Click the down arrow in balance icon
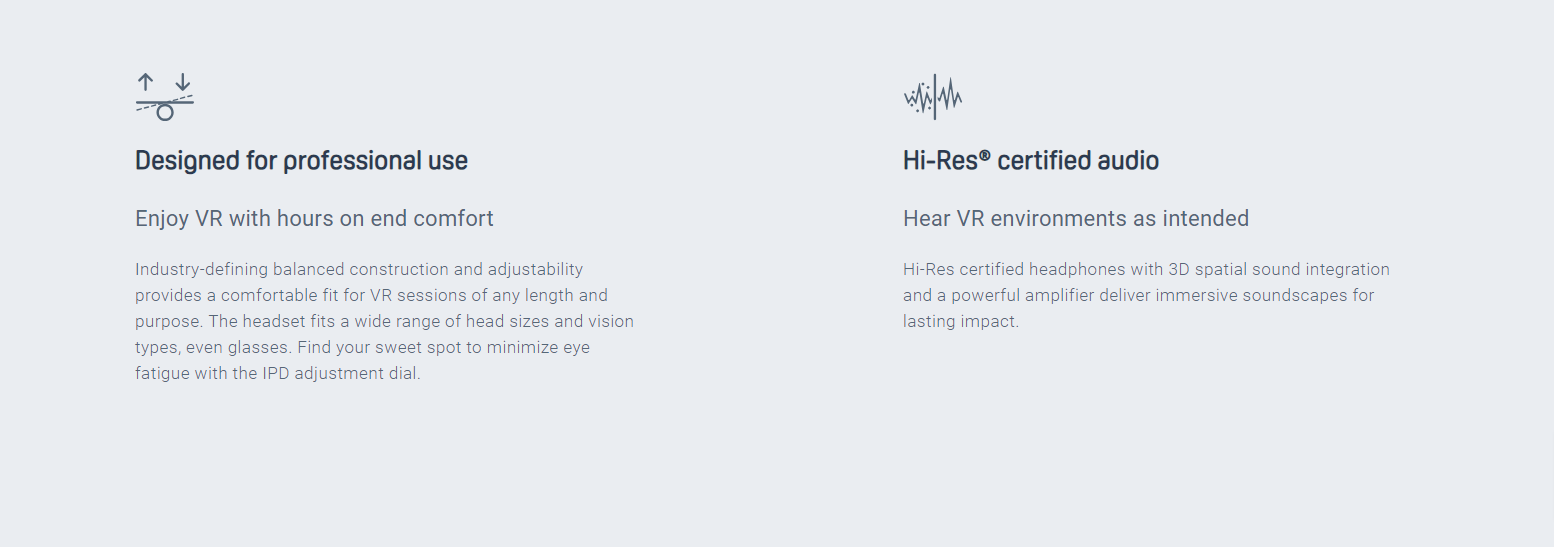 [x=183, y=83]
